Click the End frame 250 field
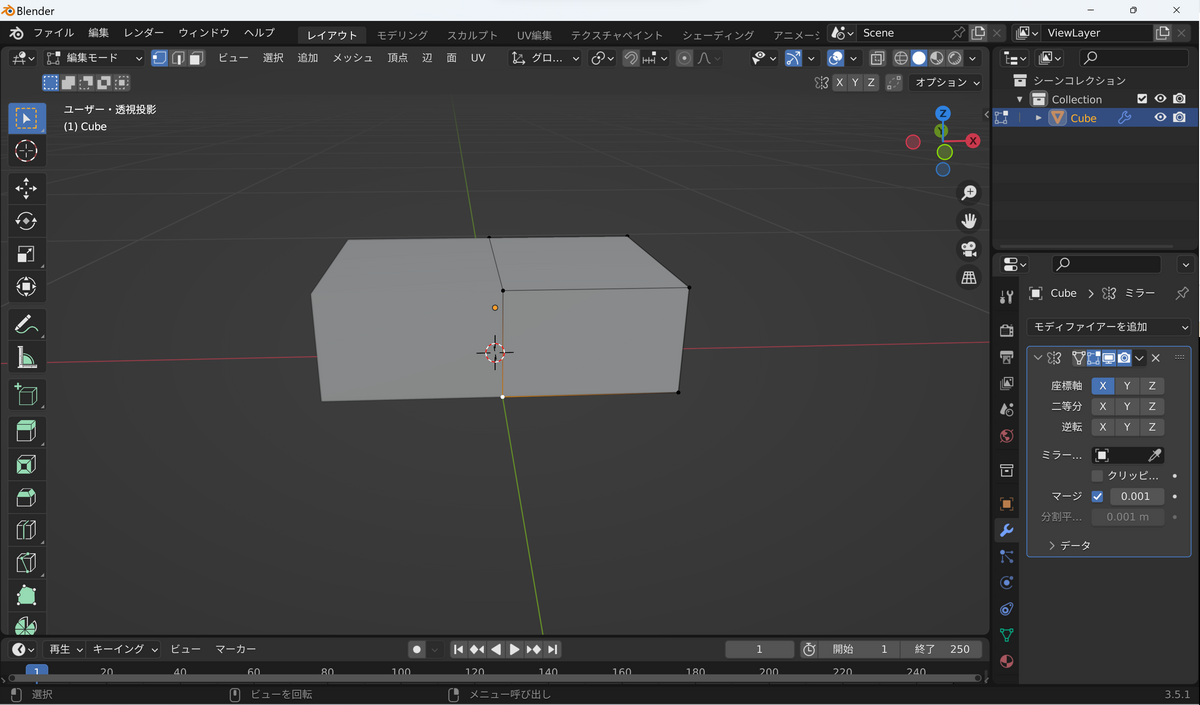 (x=941, y=649)
